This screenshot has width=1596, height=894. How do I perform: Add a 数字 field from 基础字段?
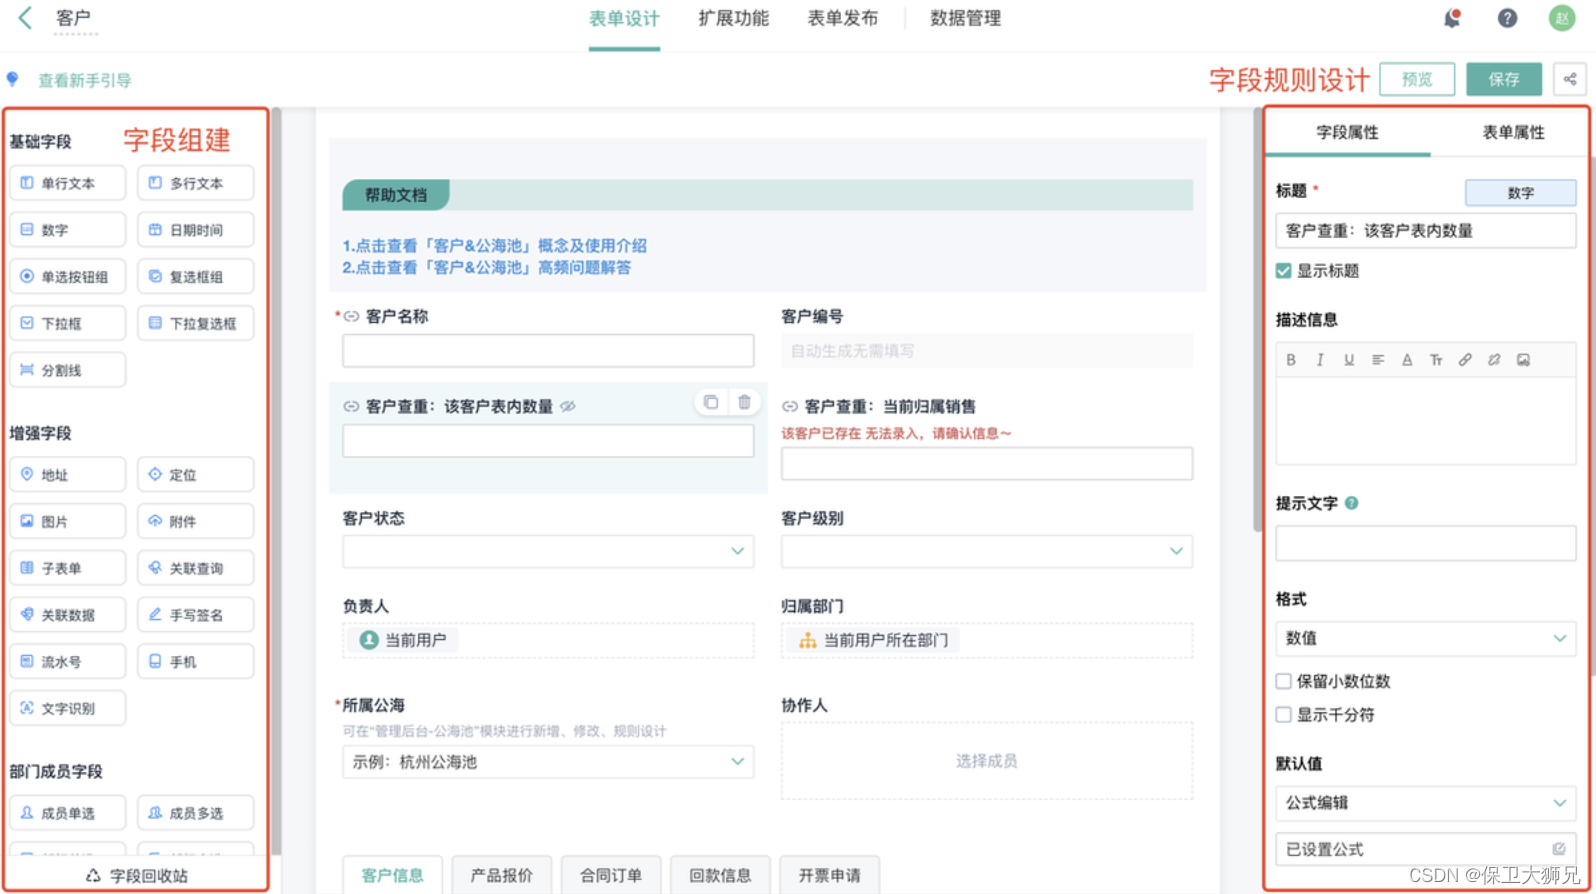[68, 230]
